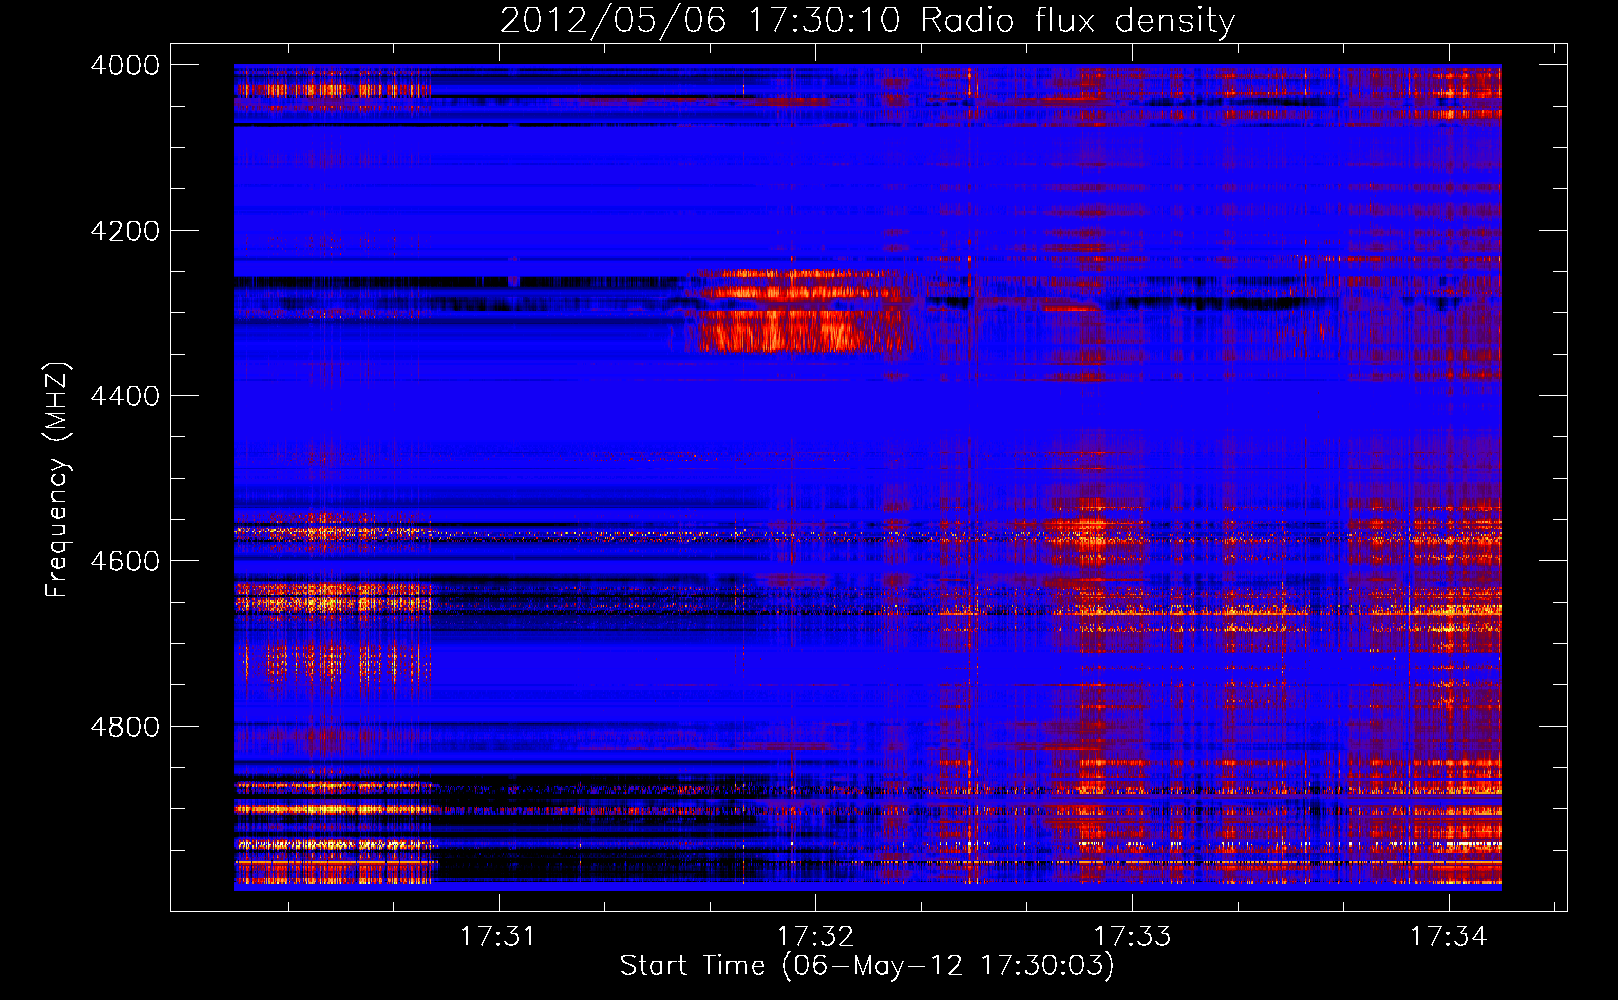Click the 4000 frequency tick label
This screenshot has width=1618, height=1000.
125,65
